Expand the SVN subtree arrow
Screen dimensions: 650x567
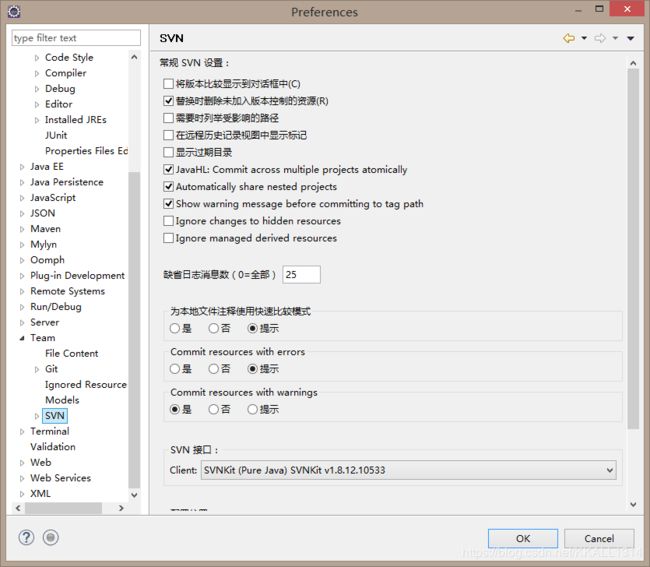[x=37, y=416]
